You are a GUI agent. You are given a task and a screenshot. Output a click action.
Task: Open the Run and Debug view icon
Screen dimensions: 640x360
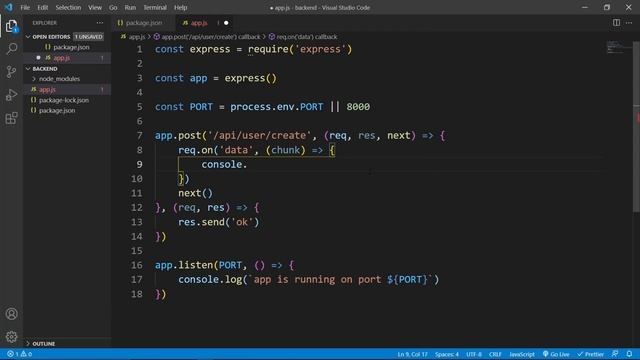point(11,95)
